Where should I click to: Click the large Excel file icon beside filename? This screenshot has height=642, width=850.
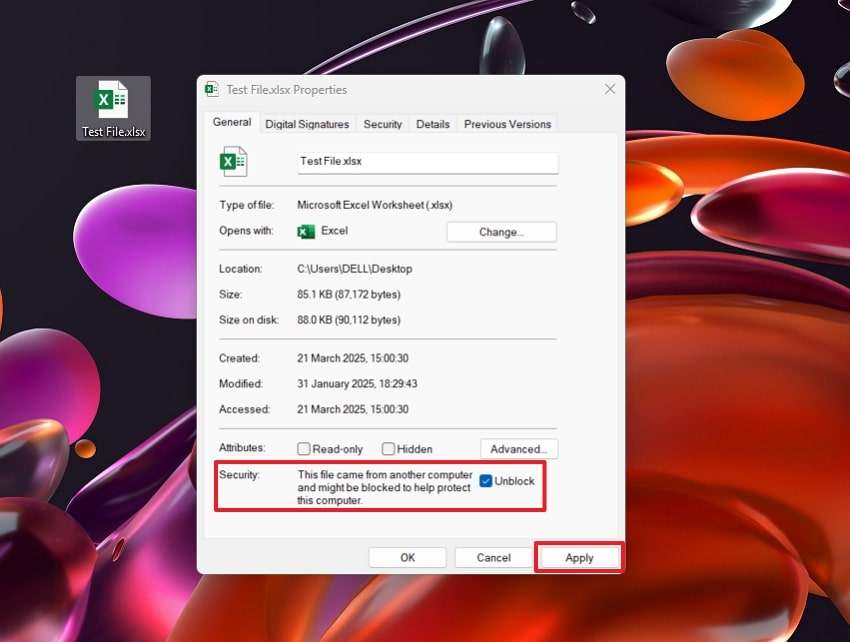pos(234,161)
